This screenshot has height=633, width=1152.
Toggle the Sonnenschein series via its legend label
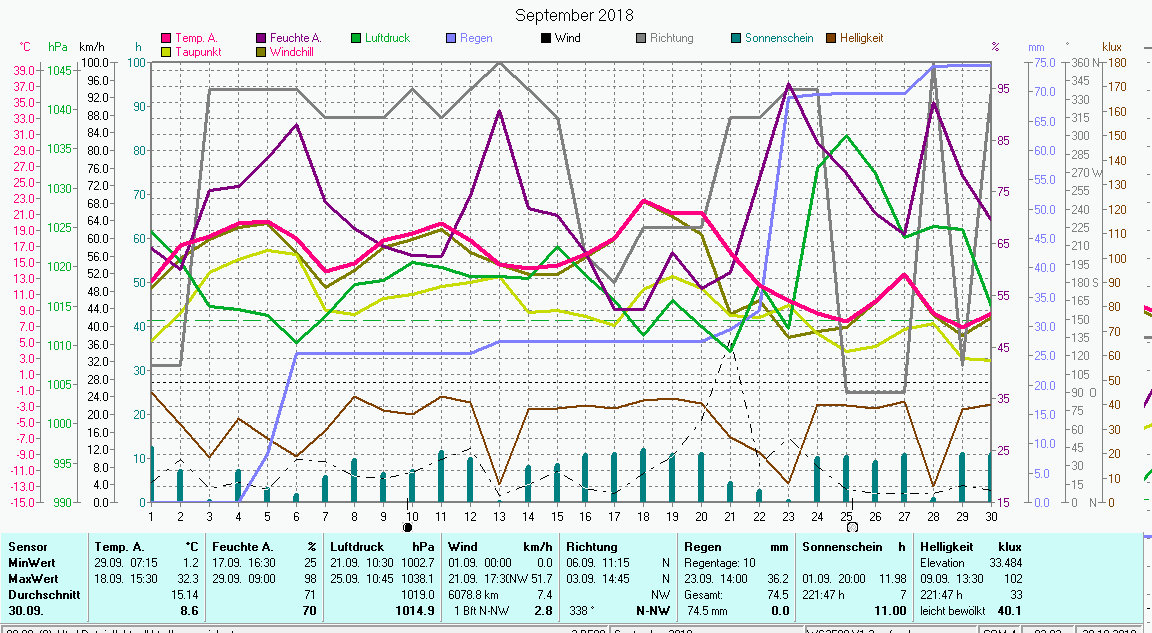pos(780,38)
